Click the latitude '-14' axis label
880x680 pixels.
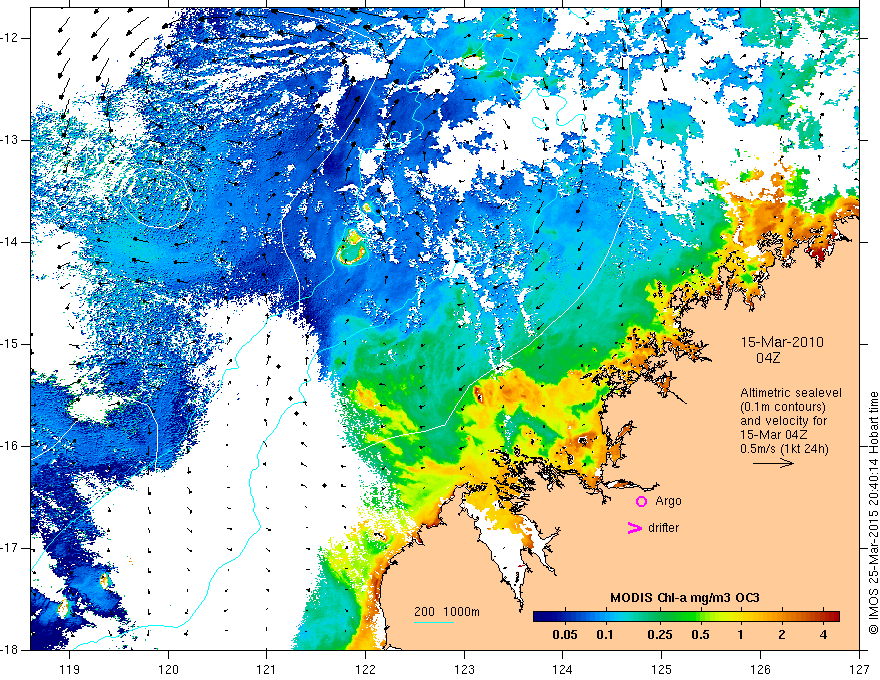click(11, 242)
